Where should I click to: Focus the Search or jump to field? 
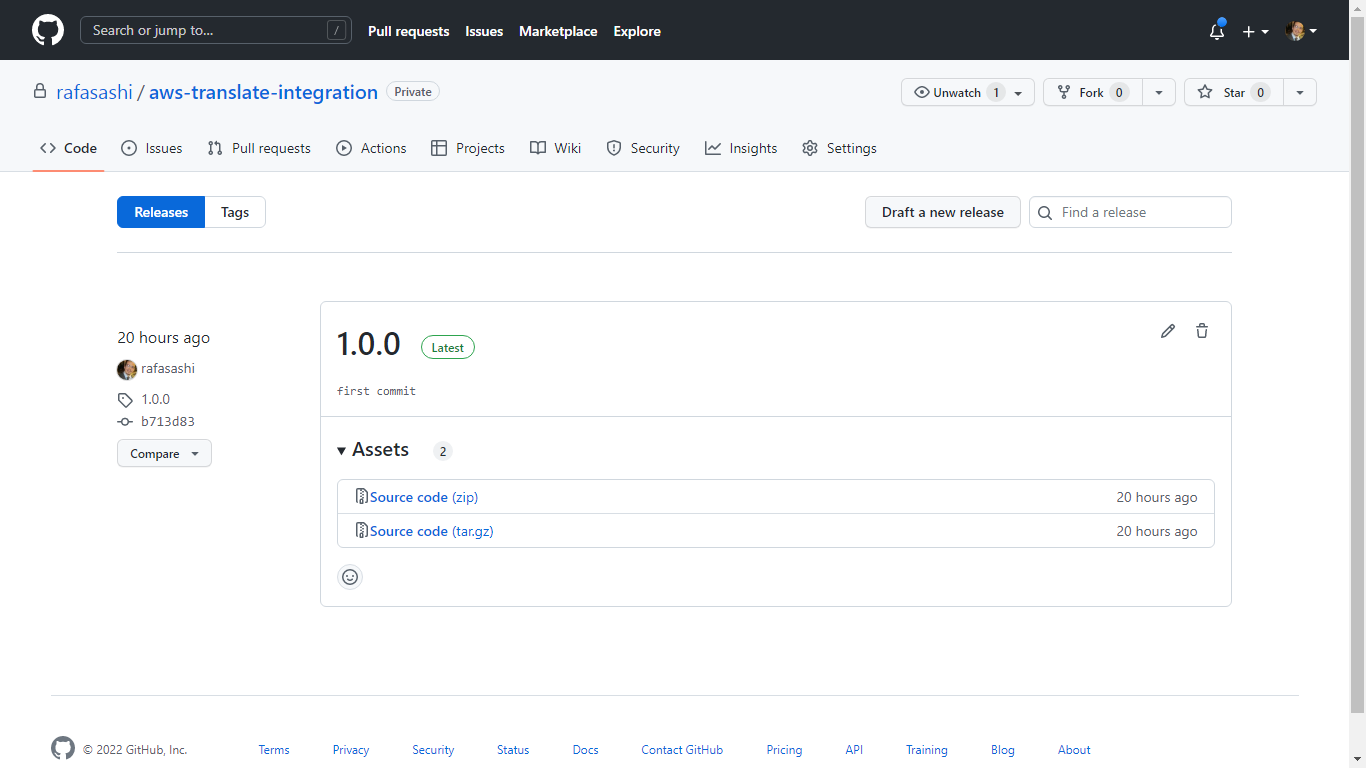(216, 30)
